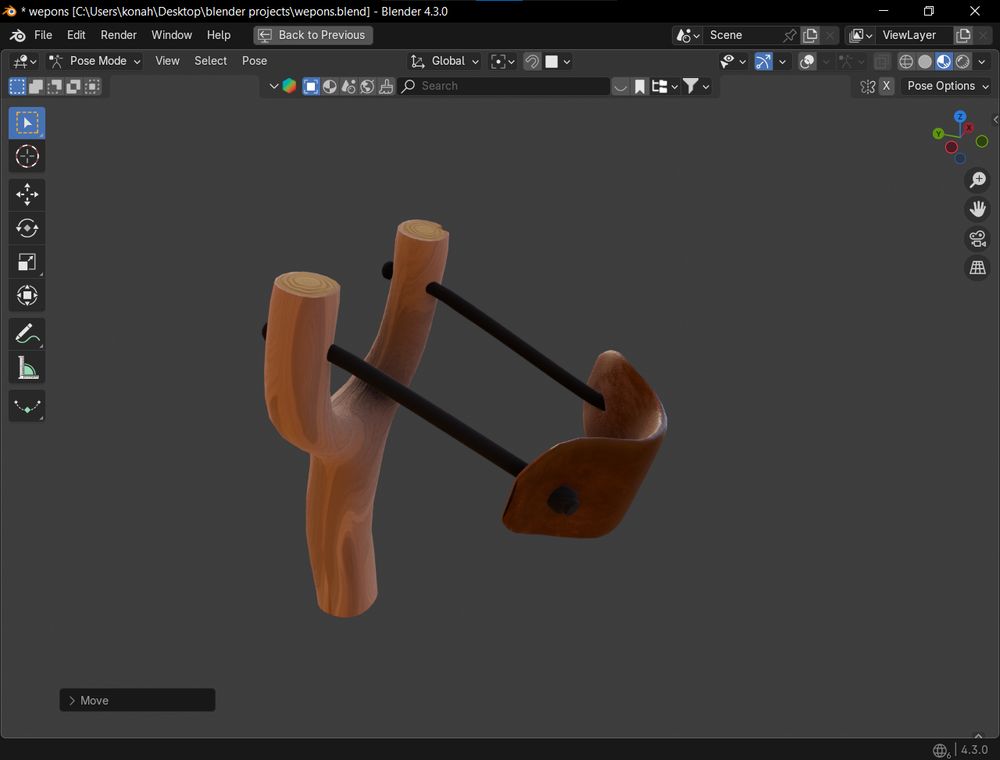Expand the Move operator panel
This screenshot has height=760, width=1000.
pyautogui.click(x=137, y=700)
